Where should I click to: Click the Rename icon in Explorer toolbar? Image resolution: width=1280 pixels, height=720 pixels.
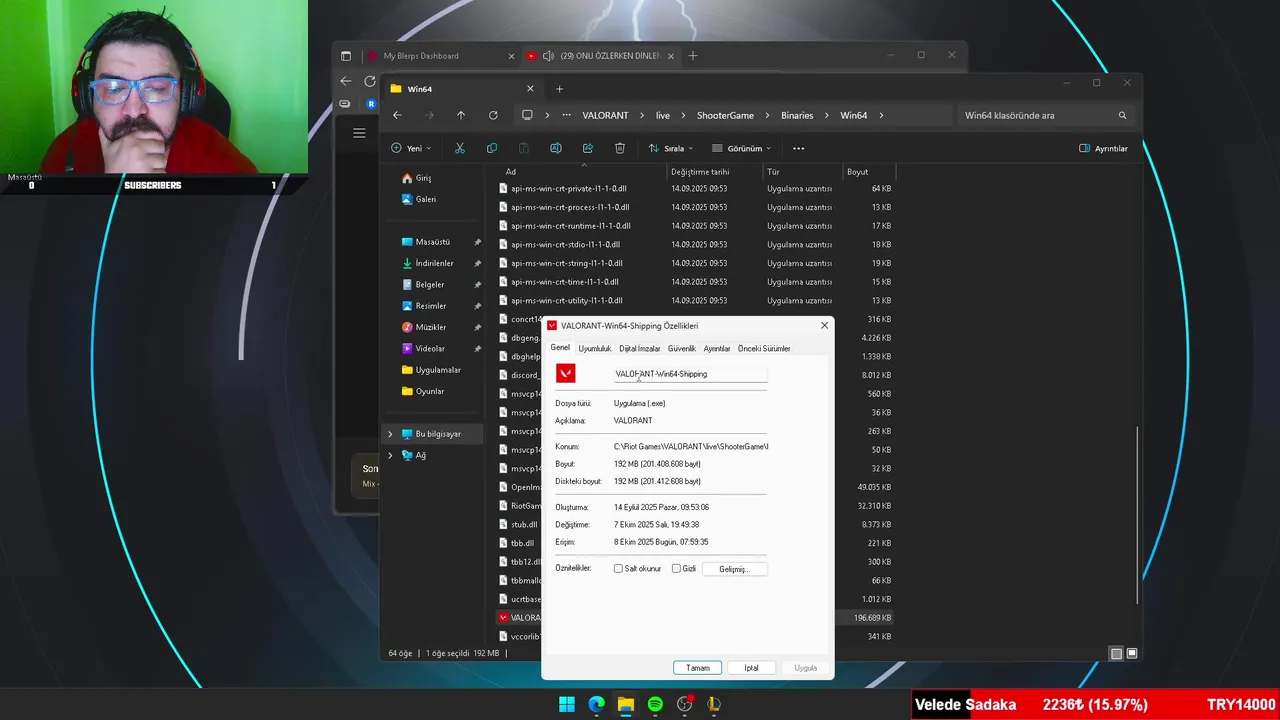pos(556,148)
